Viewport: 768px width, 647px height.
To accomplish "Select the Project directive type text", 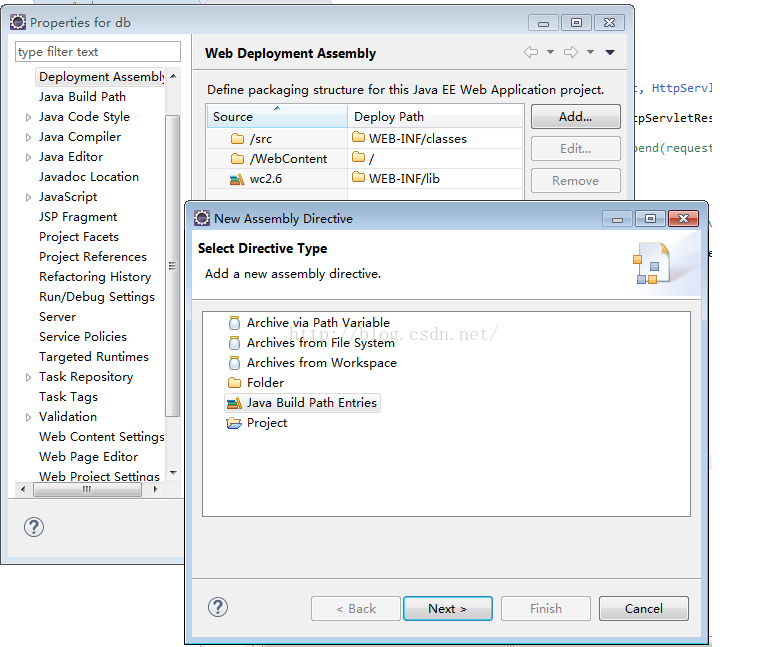I will [x=267, y=423].
